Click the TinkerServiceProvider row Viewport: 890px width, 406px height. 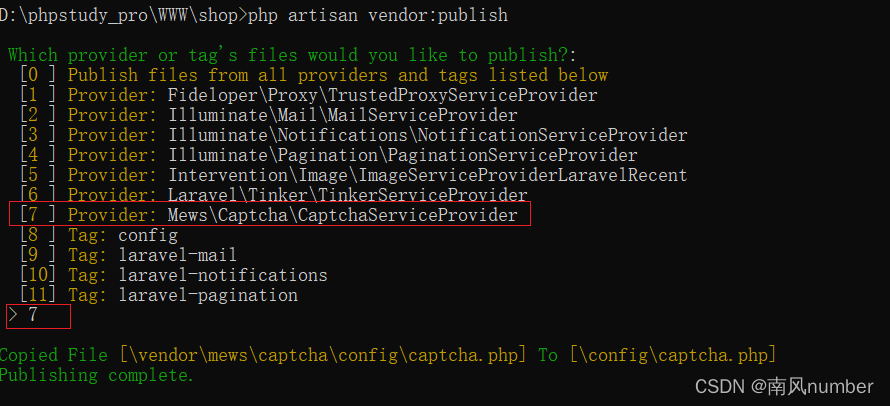tap(274, 195)
